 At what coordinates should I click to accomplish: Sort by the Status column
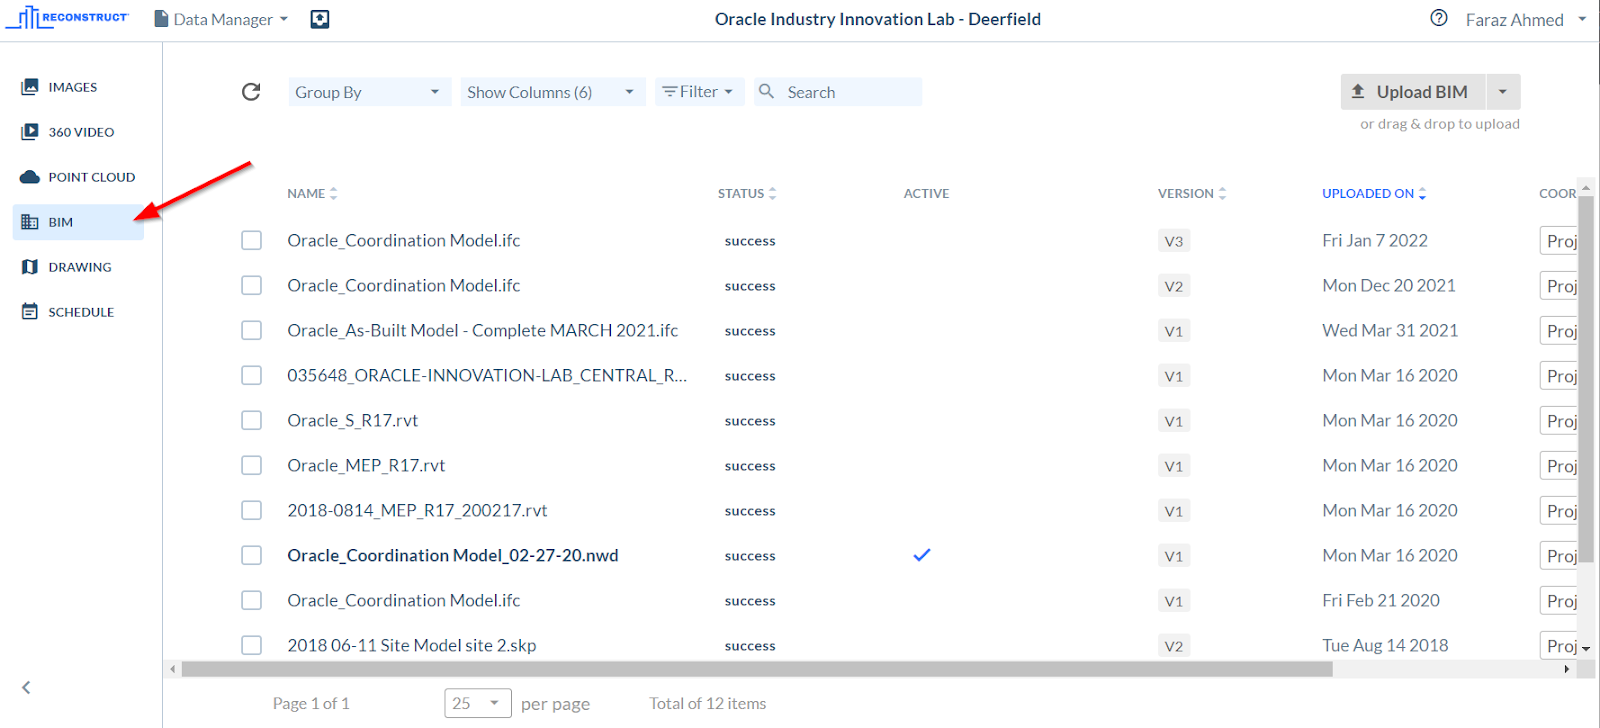coord(747,194)
